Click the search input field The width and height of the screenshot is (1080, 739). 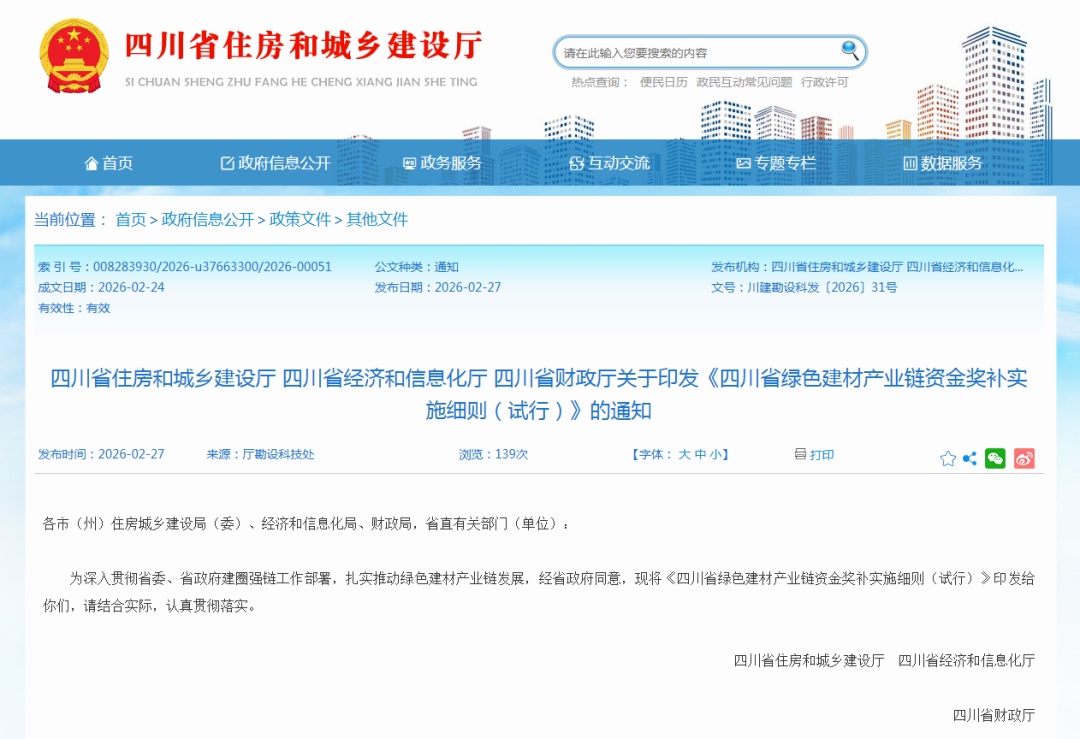695,52
